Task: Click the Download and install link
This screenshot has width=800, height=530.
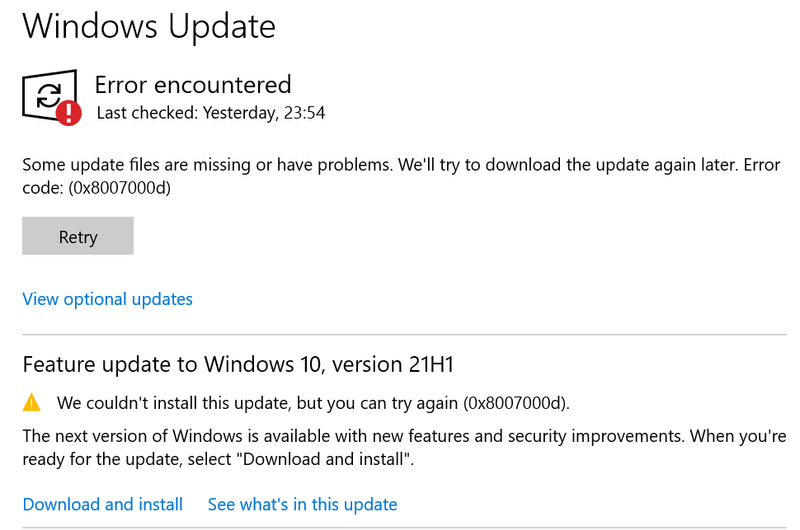Action: [102, 504]
